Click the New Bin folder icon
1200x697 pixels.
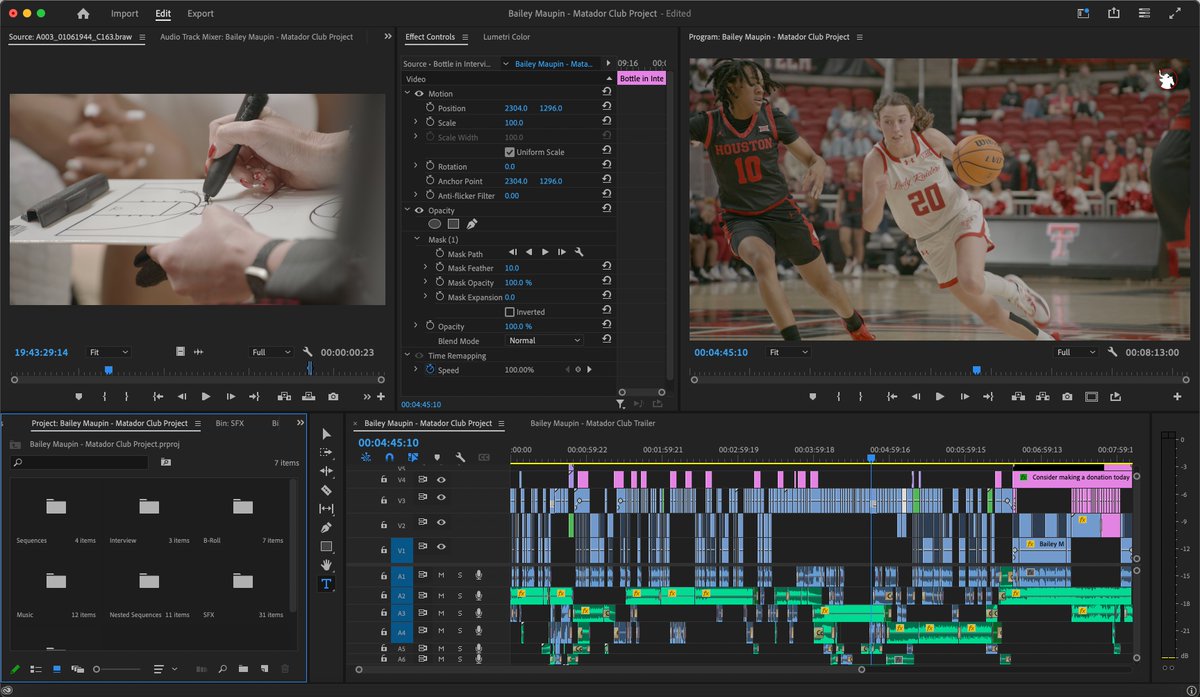[x=243, y=668]
